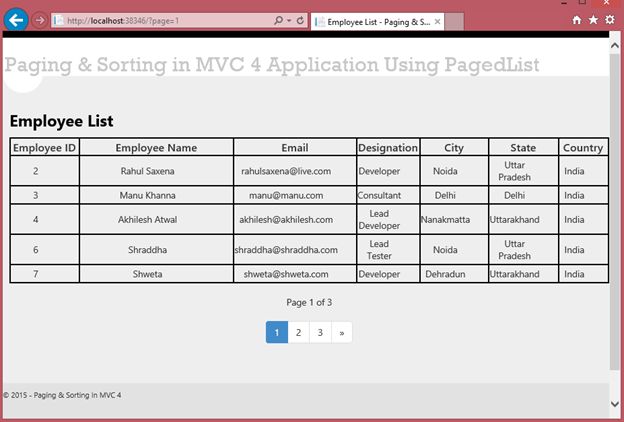Click the Employee List heading
The width and height of the screenshot is (624, 422).
pyautogui.click(x=62, y=121)
